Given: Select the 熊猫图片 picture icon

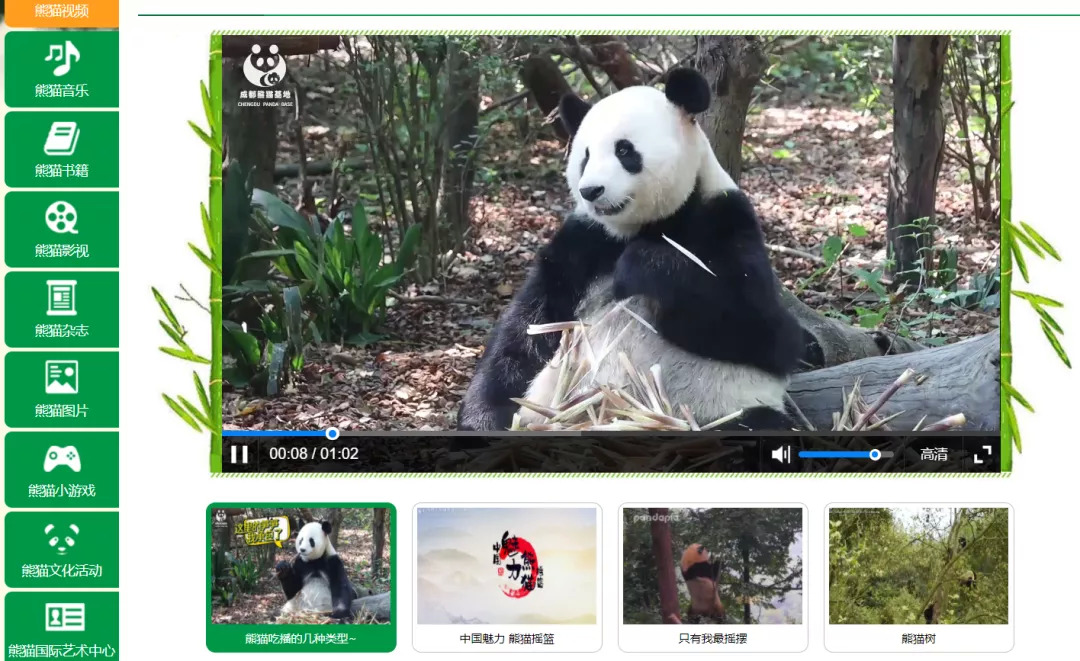Looking at the screenshot, I should coord(62,378).
